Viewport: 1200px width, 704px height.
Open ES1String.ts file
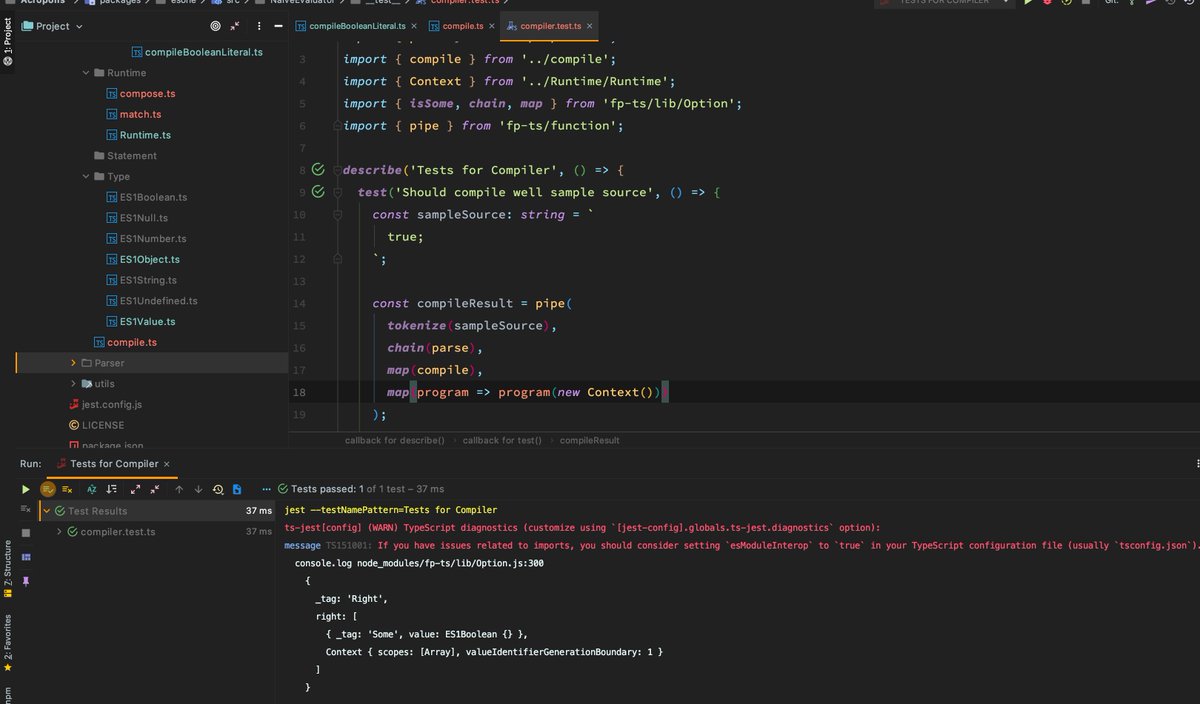tap(141, 280)
